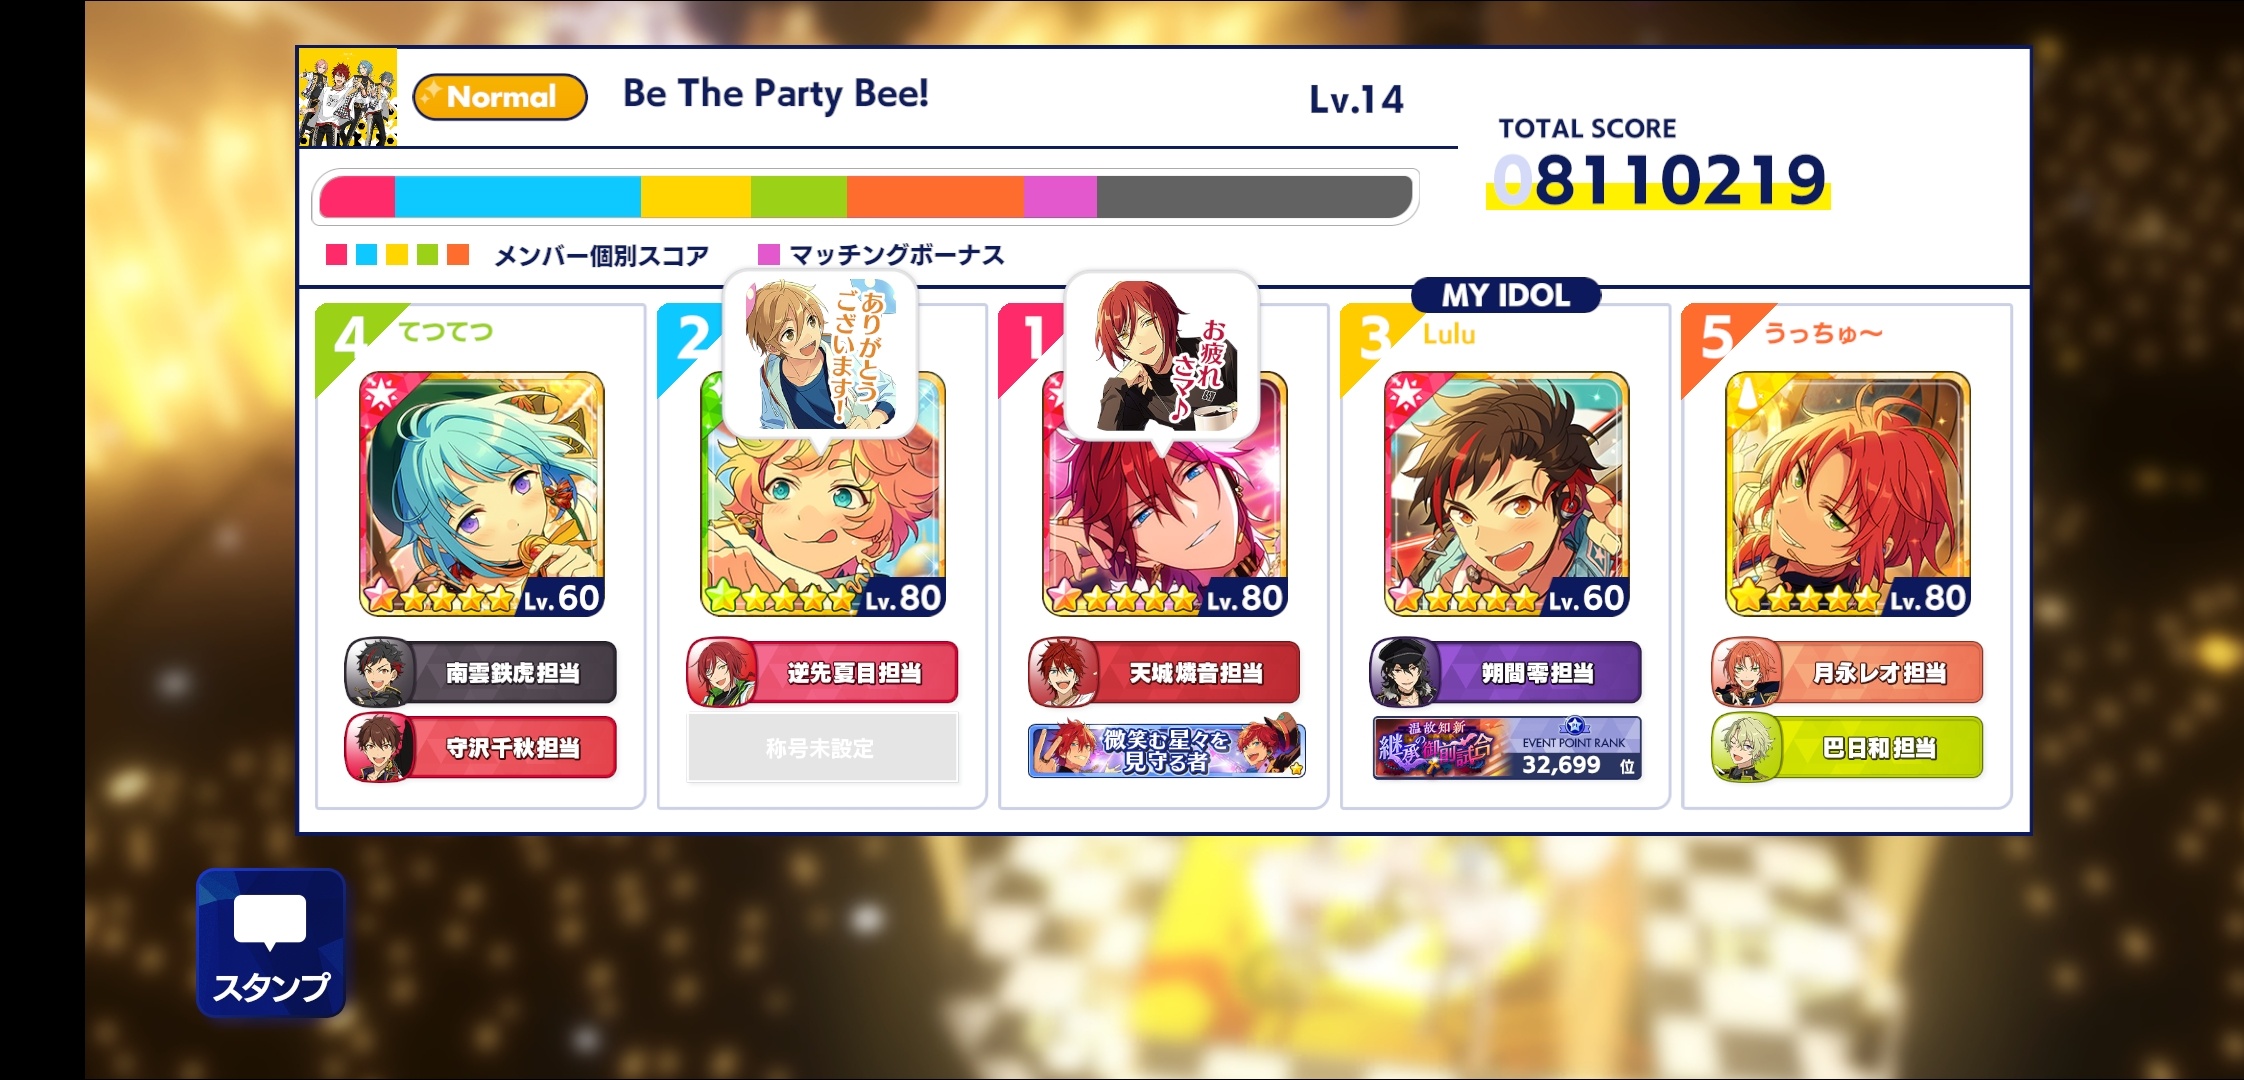Click the 守沢千秋担当 title badge
The height and width of the screenshot is (1080, 2244).
point(481,747)
